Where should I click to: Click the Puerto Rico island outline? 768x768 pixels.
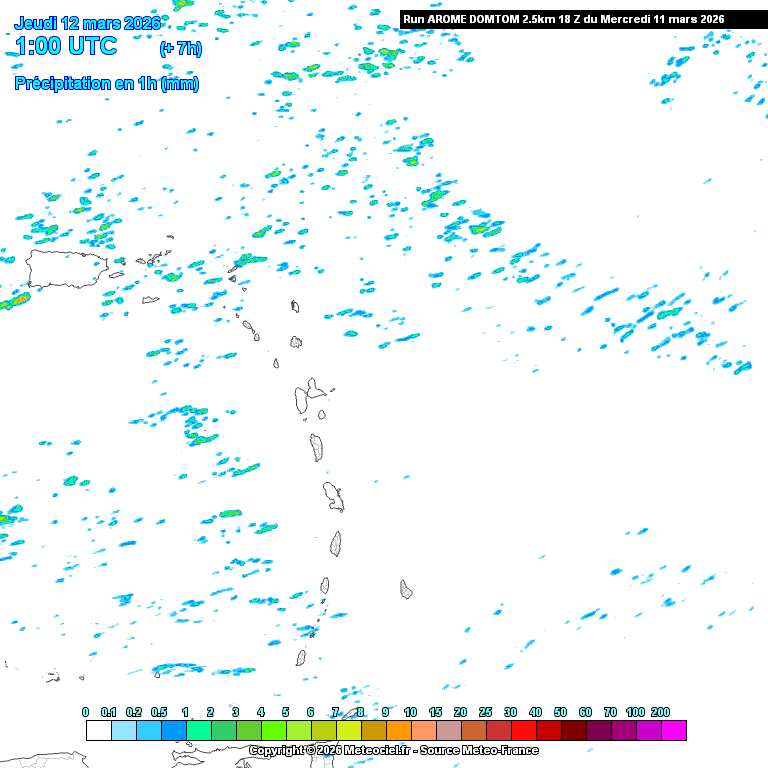click(64, 269)
